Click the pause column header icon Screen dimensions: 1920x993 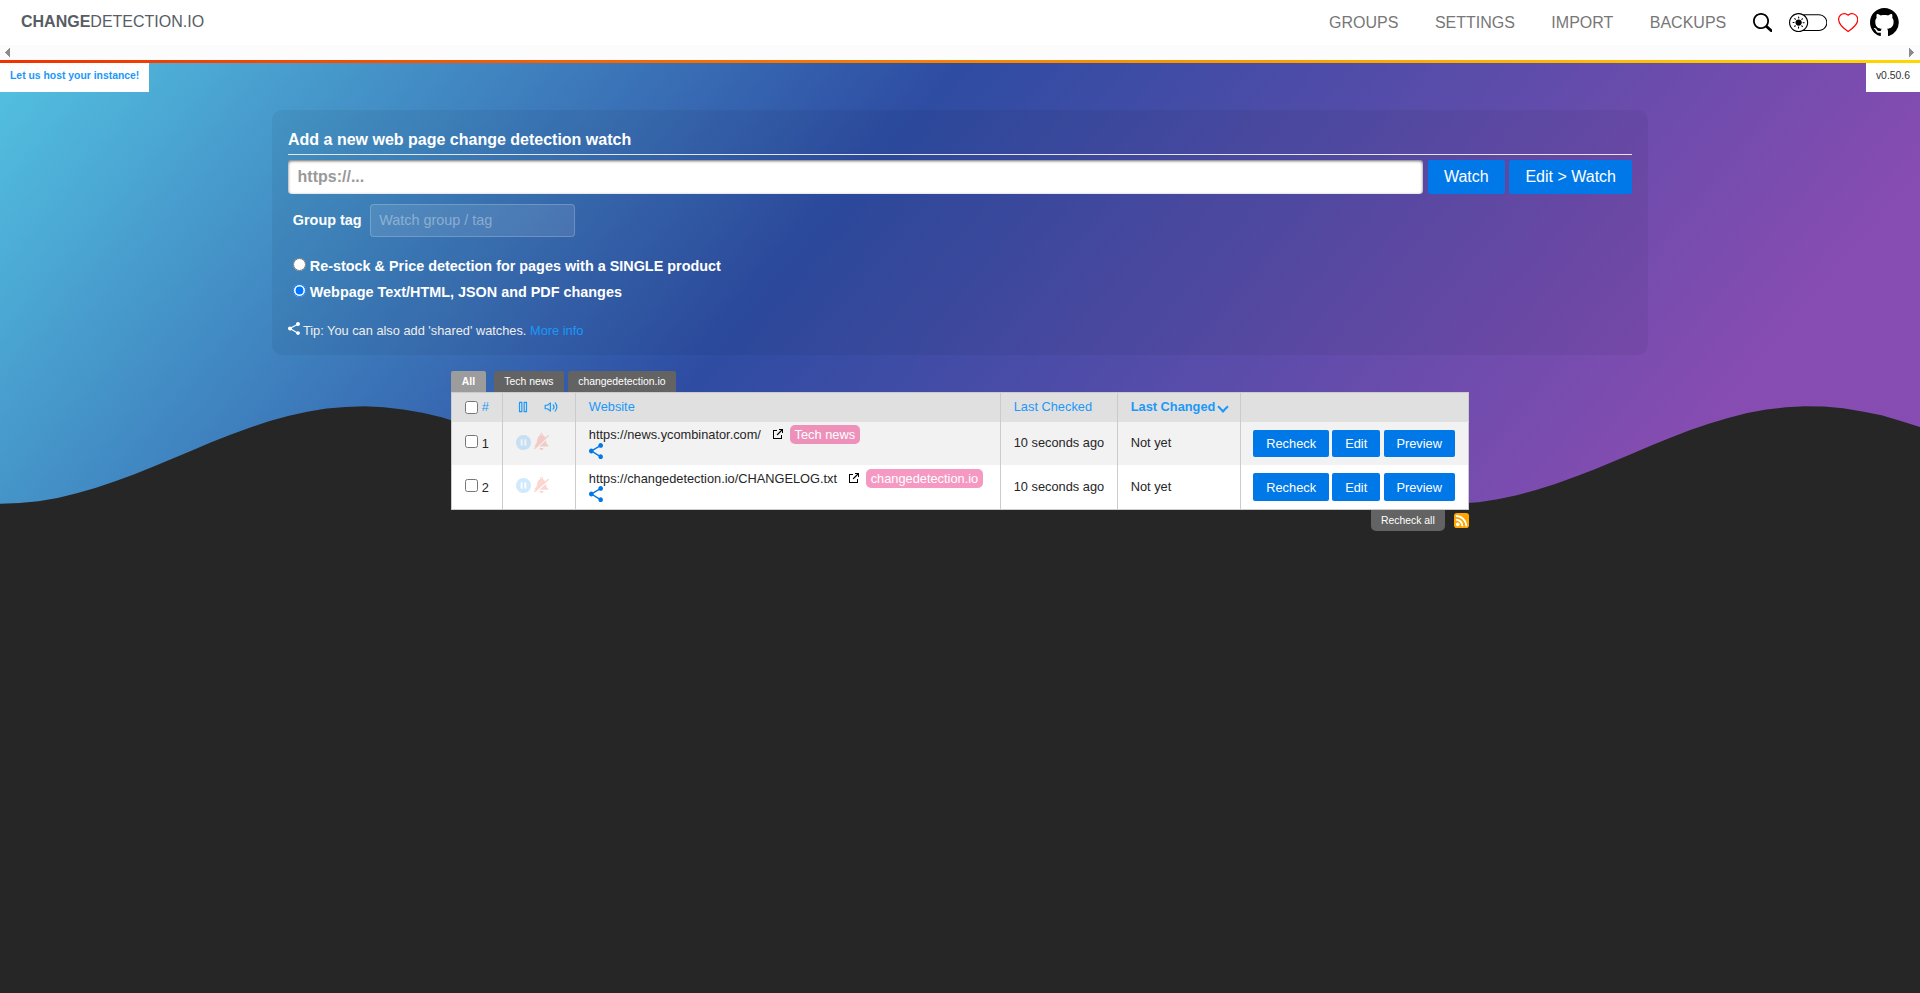(523, 407)
